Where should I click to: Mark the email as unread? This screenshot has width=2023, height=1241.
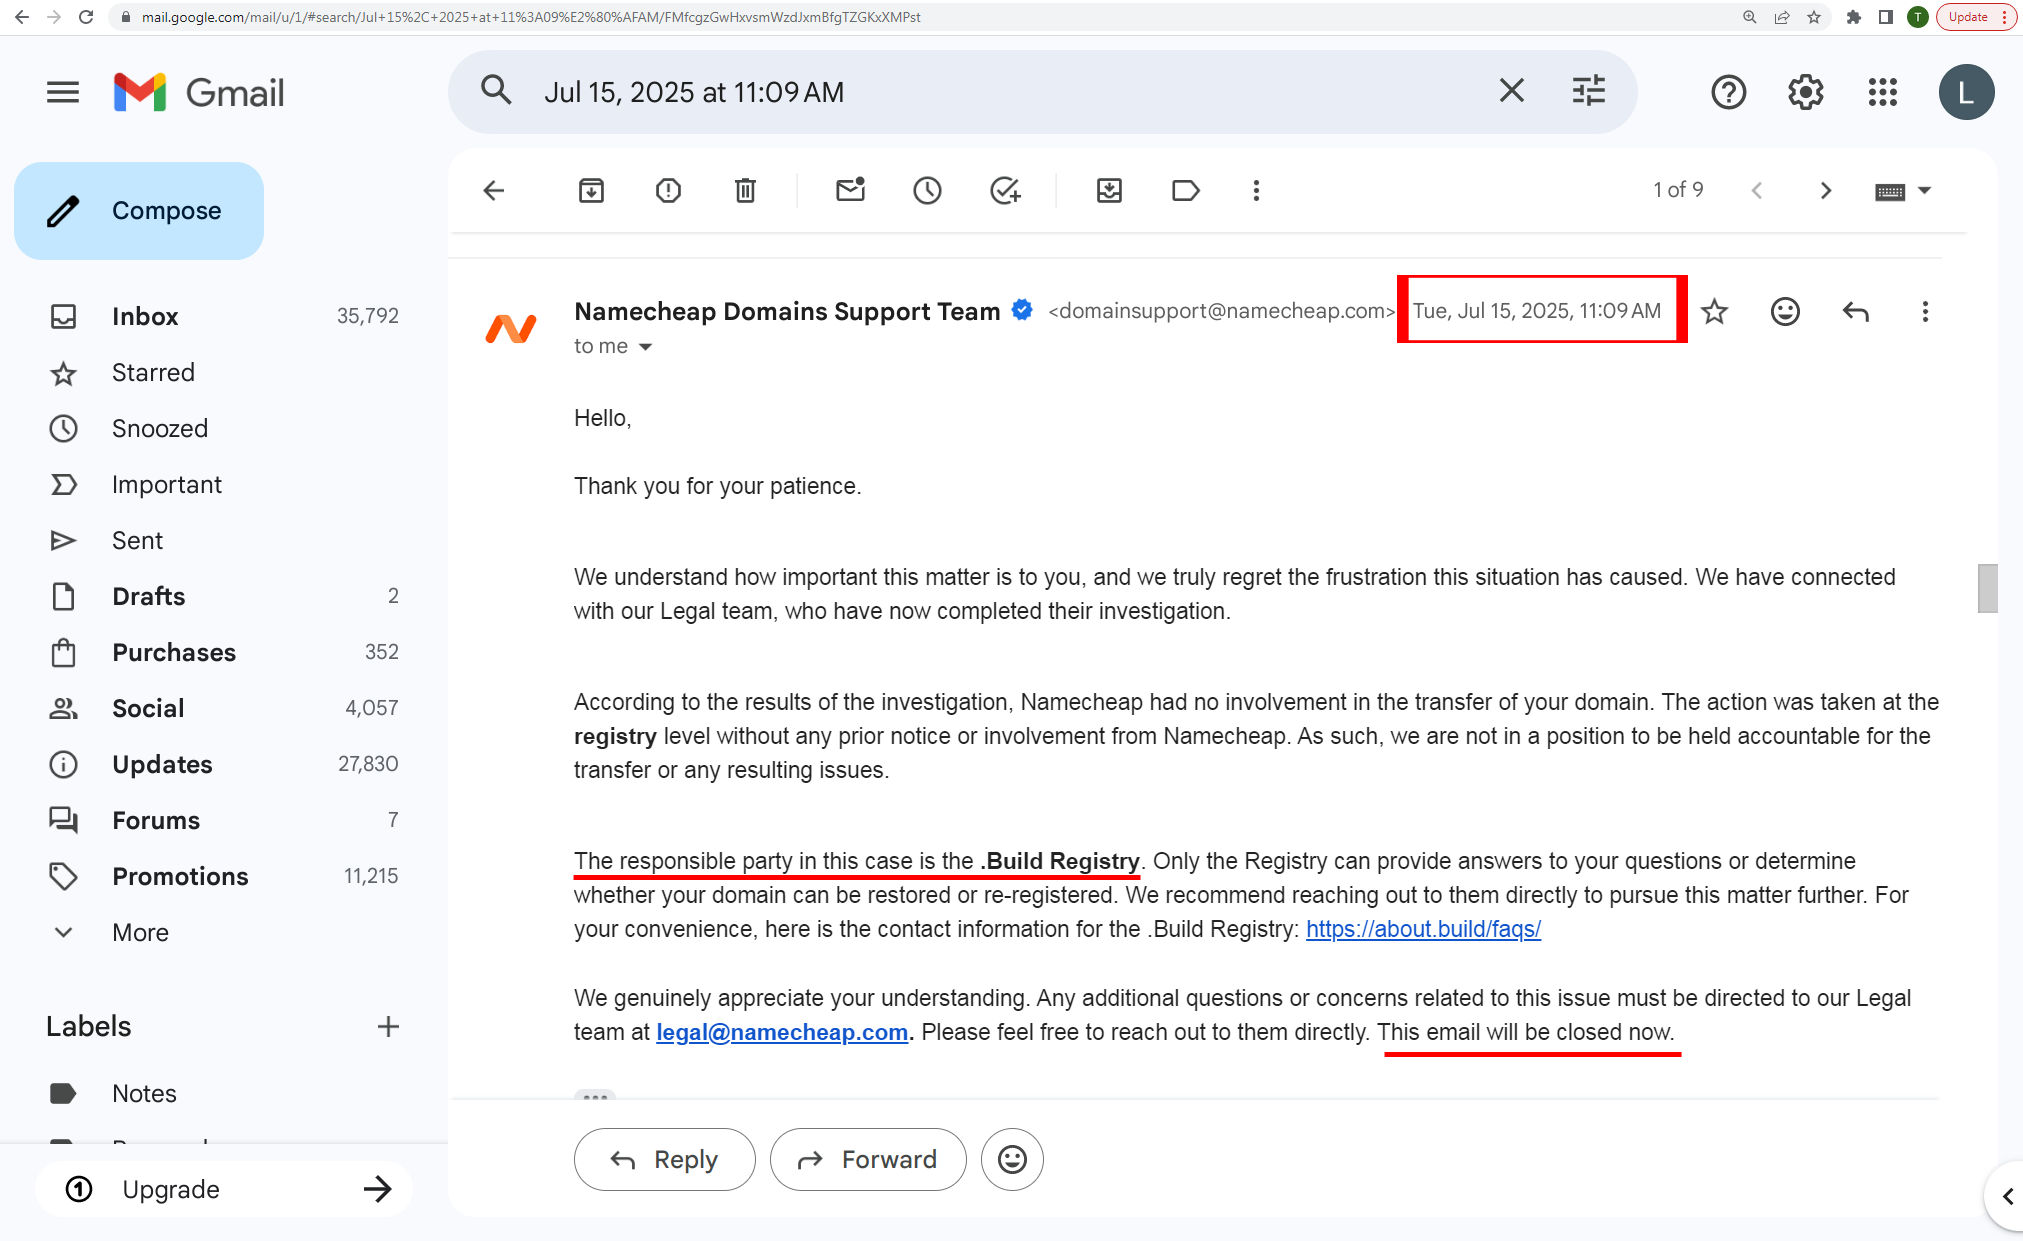850,190
